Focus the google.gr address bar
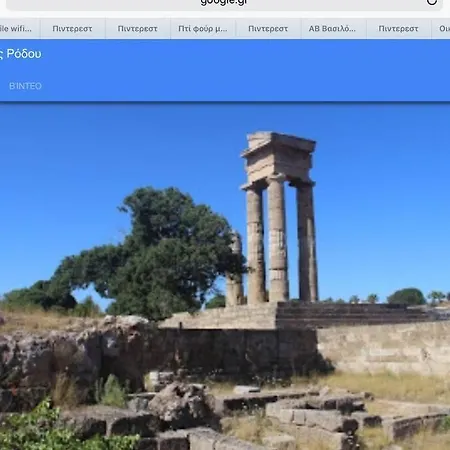 (224, 4)
